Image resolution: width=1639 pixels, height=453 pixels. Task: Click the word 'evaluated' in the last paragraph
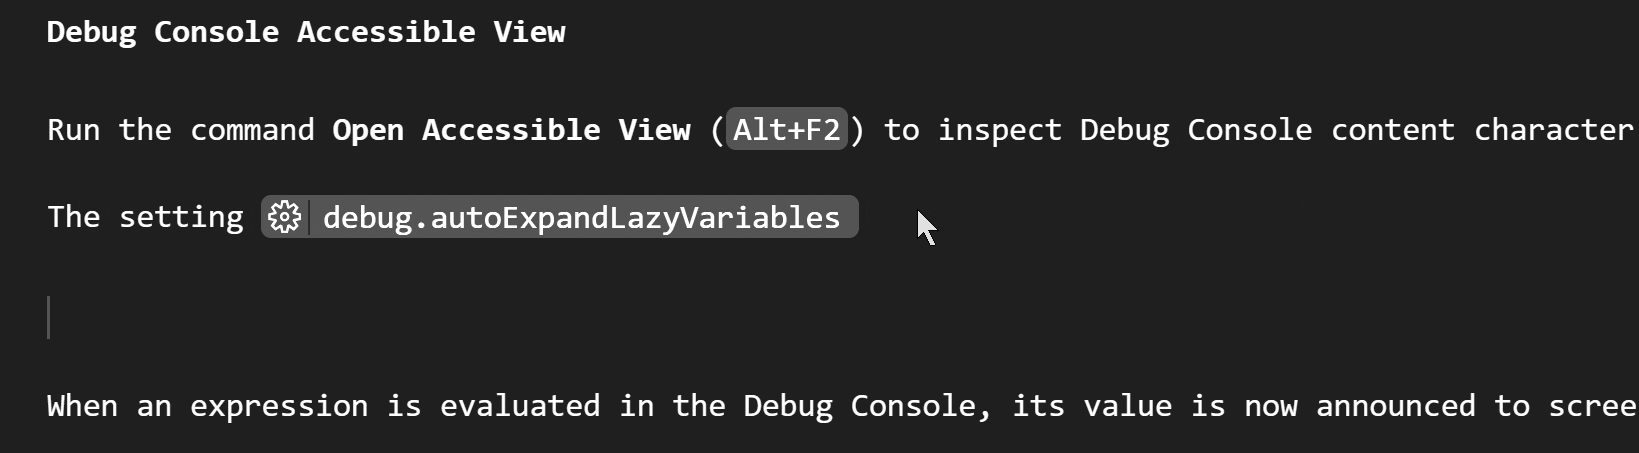point(520,406)
